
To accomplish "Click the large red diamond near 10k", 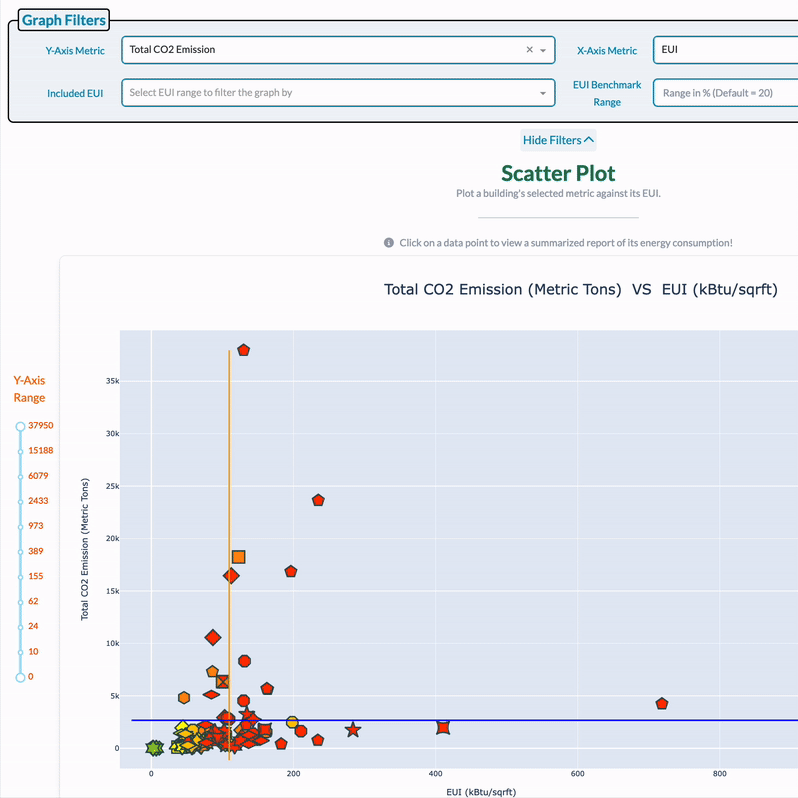I will (212, 637).
